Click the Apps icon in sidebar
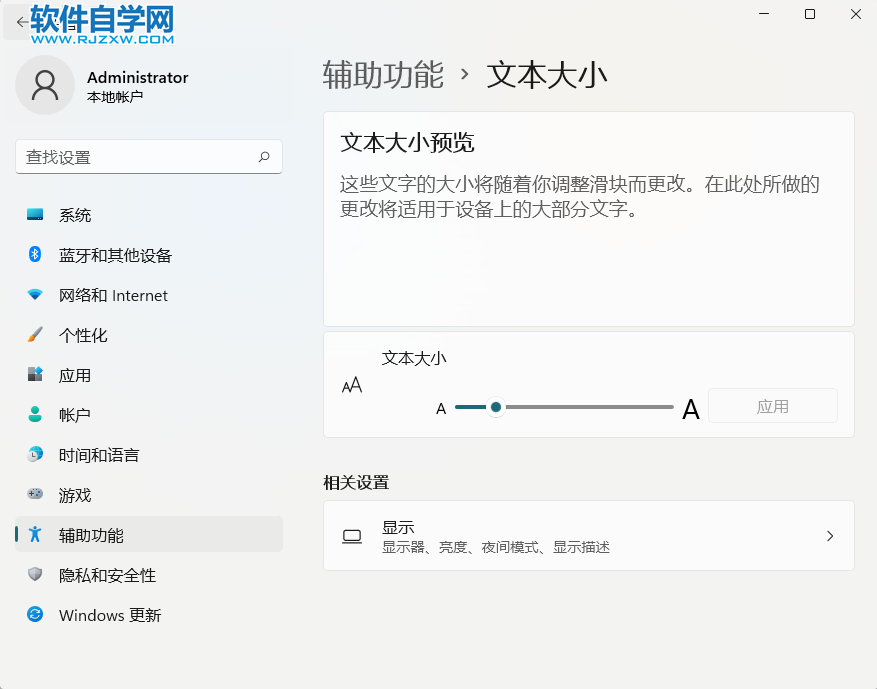Viewport: 877px width, 689px height. 35,375
